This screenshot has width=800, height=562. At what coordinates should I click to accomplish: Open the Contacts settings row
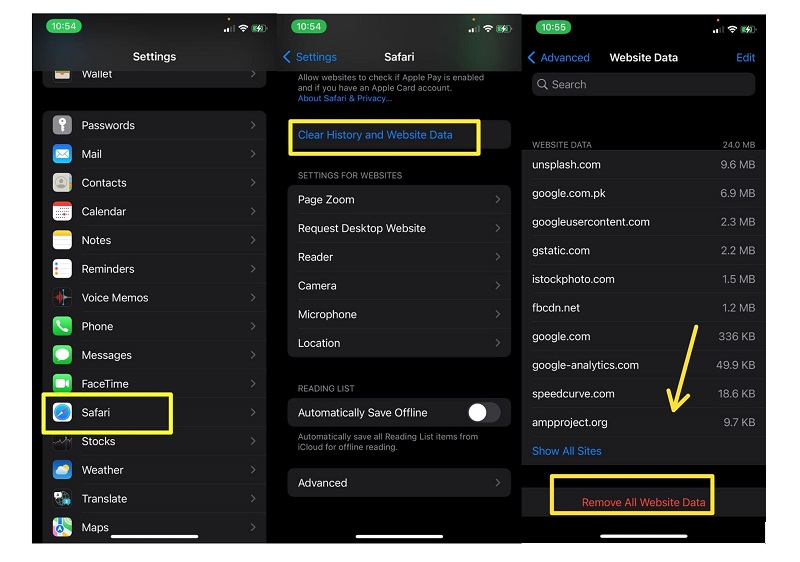[155, 183]
